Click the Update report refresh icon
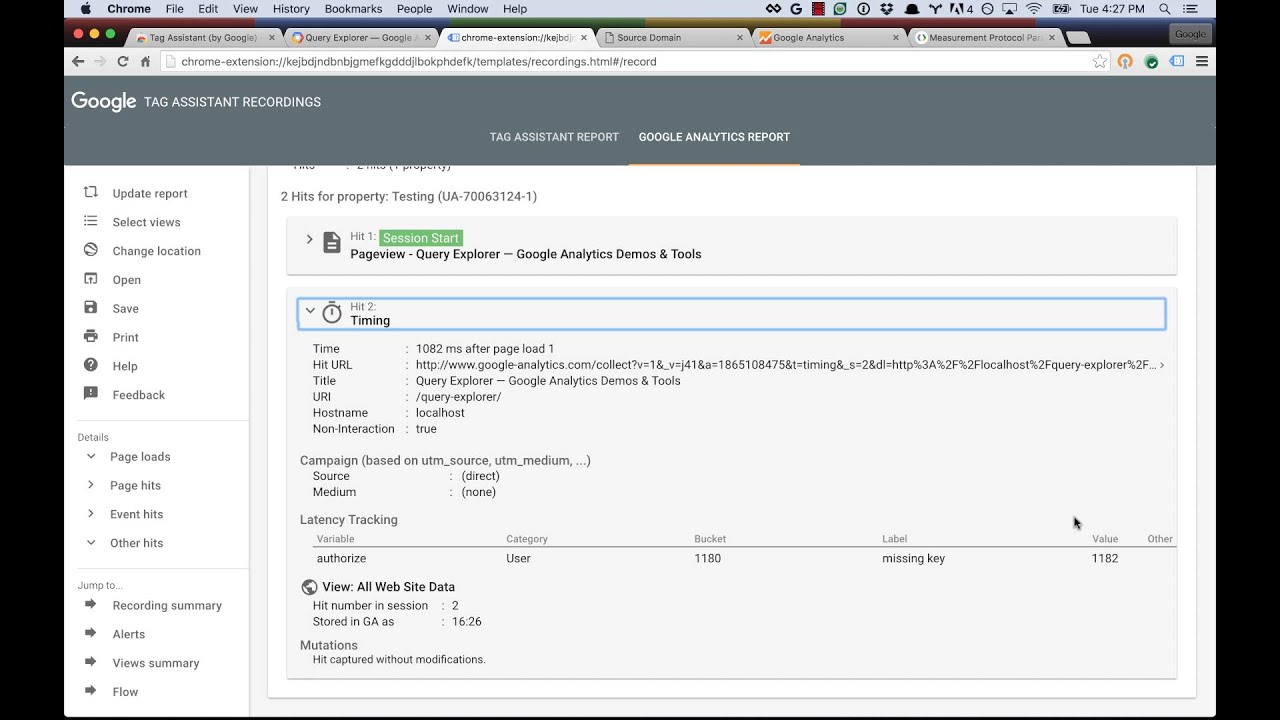This screenshot has height=720, width=1280. (x=91, y=192)
